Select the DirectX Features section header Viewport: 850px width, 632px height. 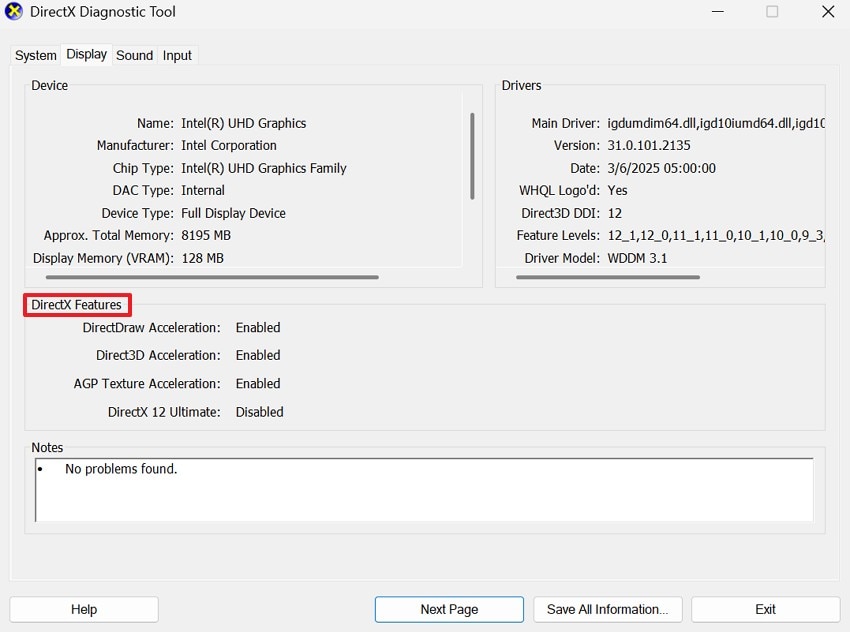tap(76, 306)
